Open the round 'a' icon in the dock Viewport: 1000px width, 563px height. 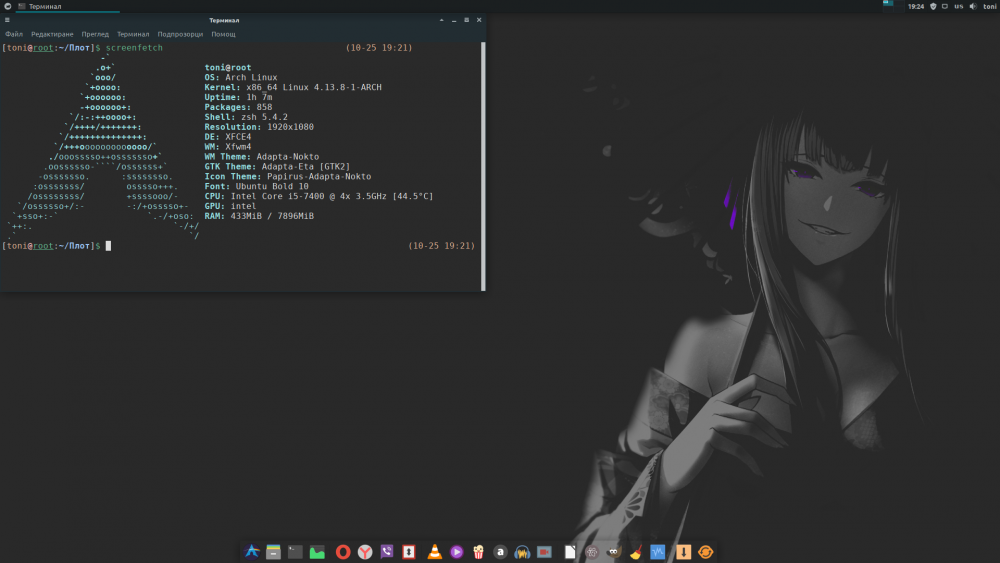coord(500,552)
